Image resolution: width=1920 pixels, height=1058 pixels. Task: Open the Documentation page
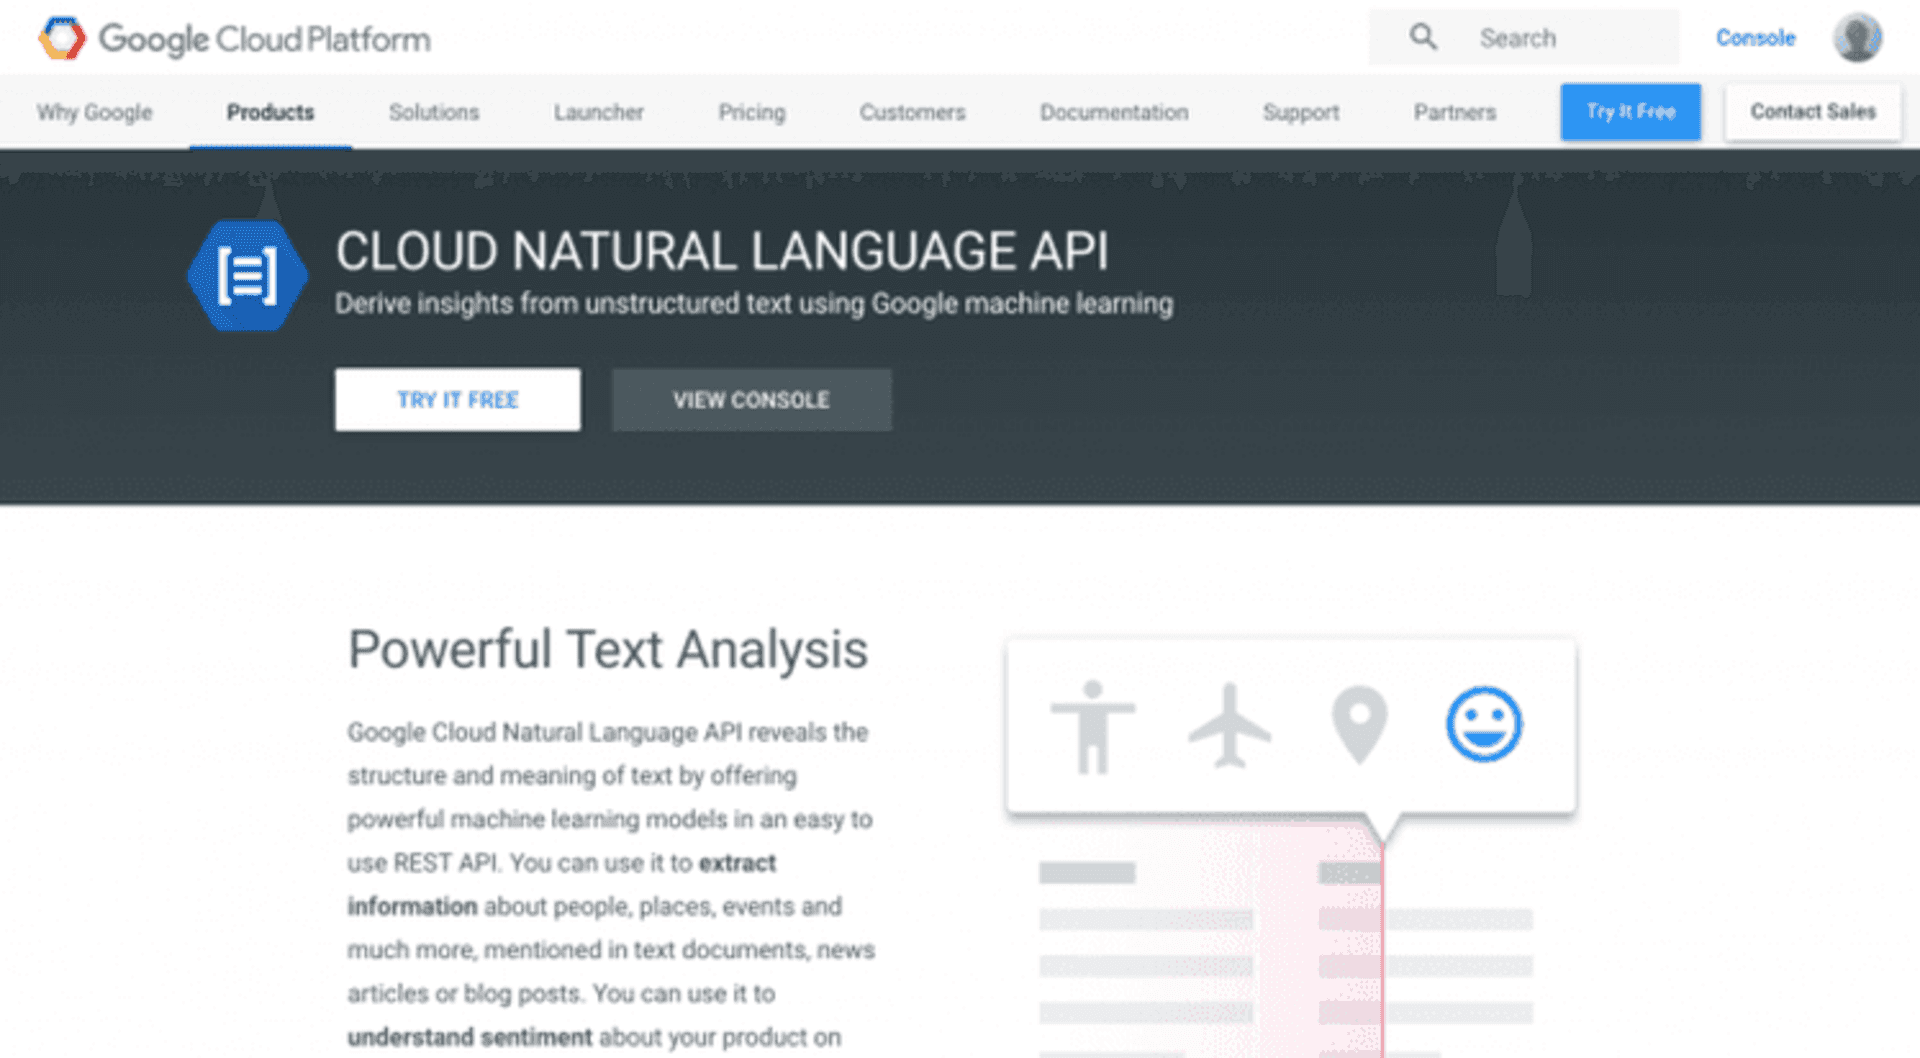tap(1114, 112)
